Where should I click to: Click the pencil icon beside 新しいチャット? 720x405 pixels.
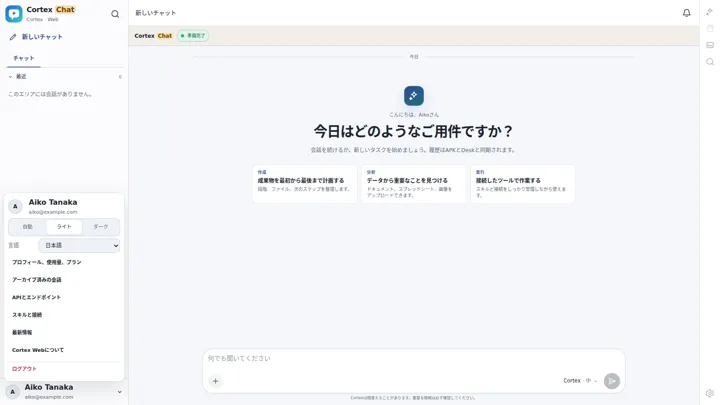tap(13, 37)
